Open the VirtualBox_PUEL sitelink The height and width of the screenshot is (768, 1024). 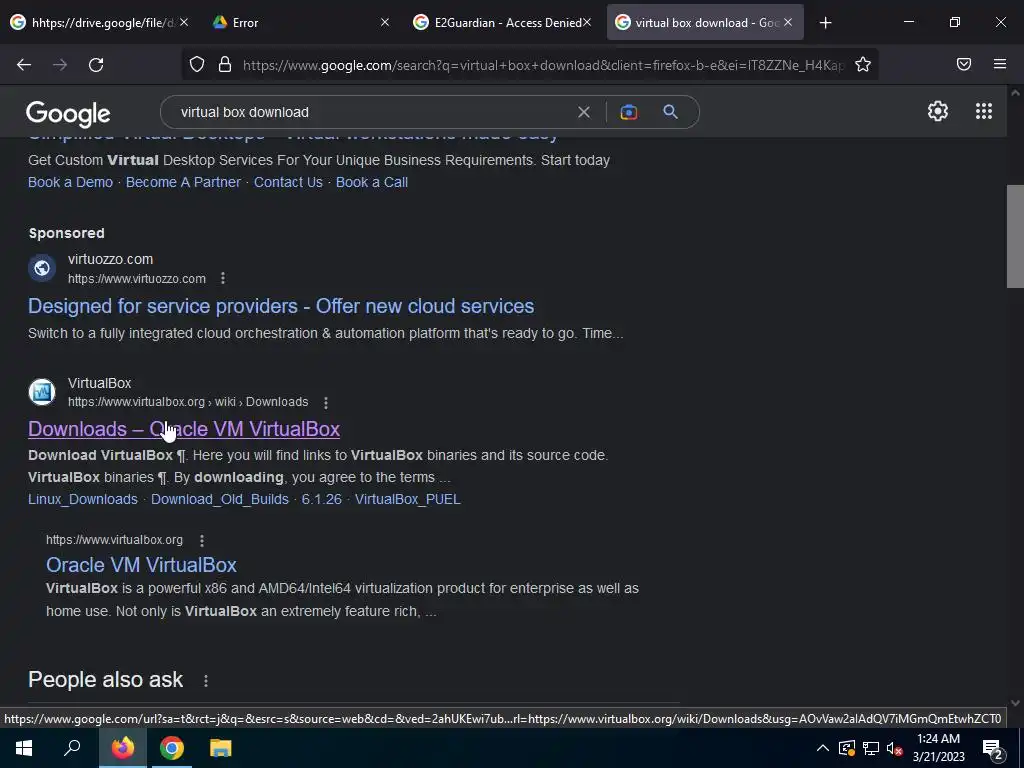pyautogui.click(x=408, y=500)
